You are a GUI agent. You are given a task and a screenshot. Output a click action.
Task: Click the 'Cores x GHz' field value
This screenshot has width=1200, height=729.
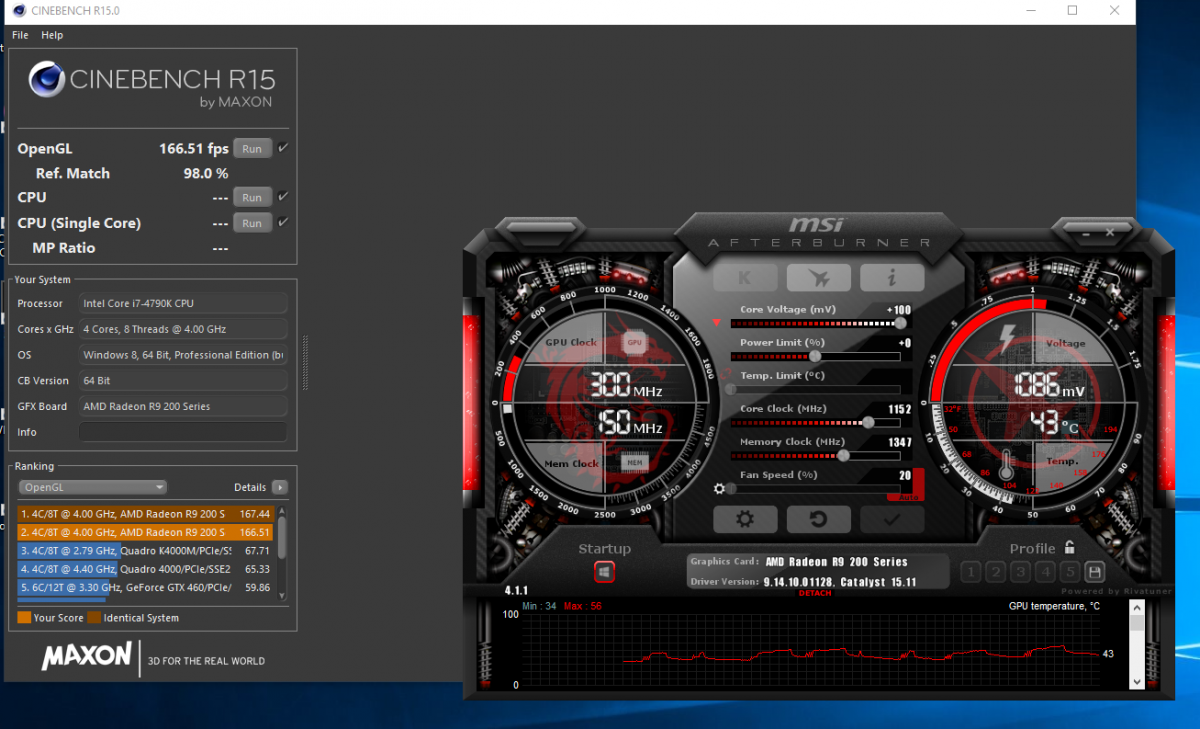tap(183, 329)
